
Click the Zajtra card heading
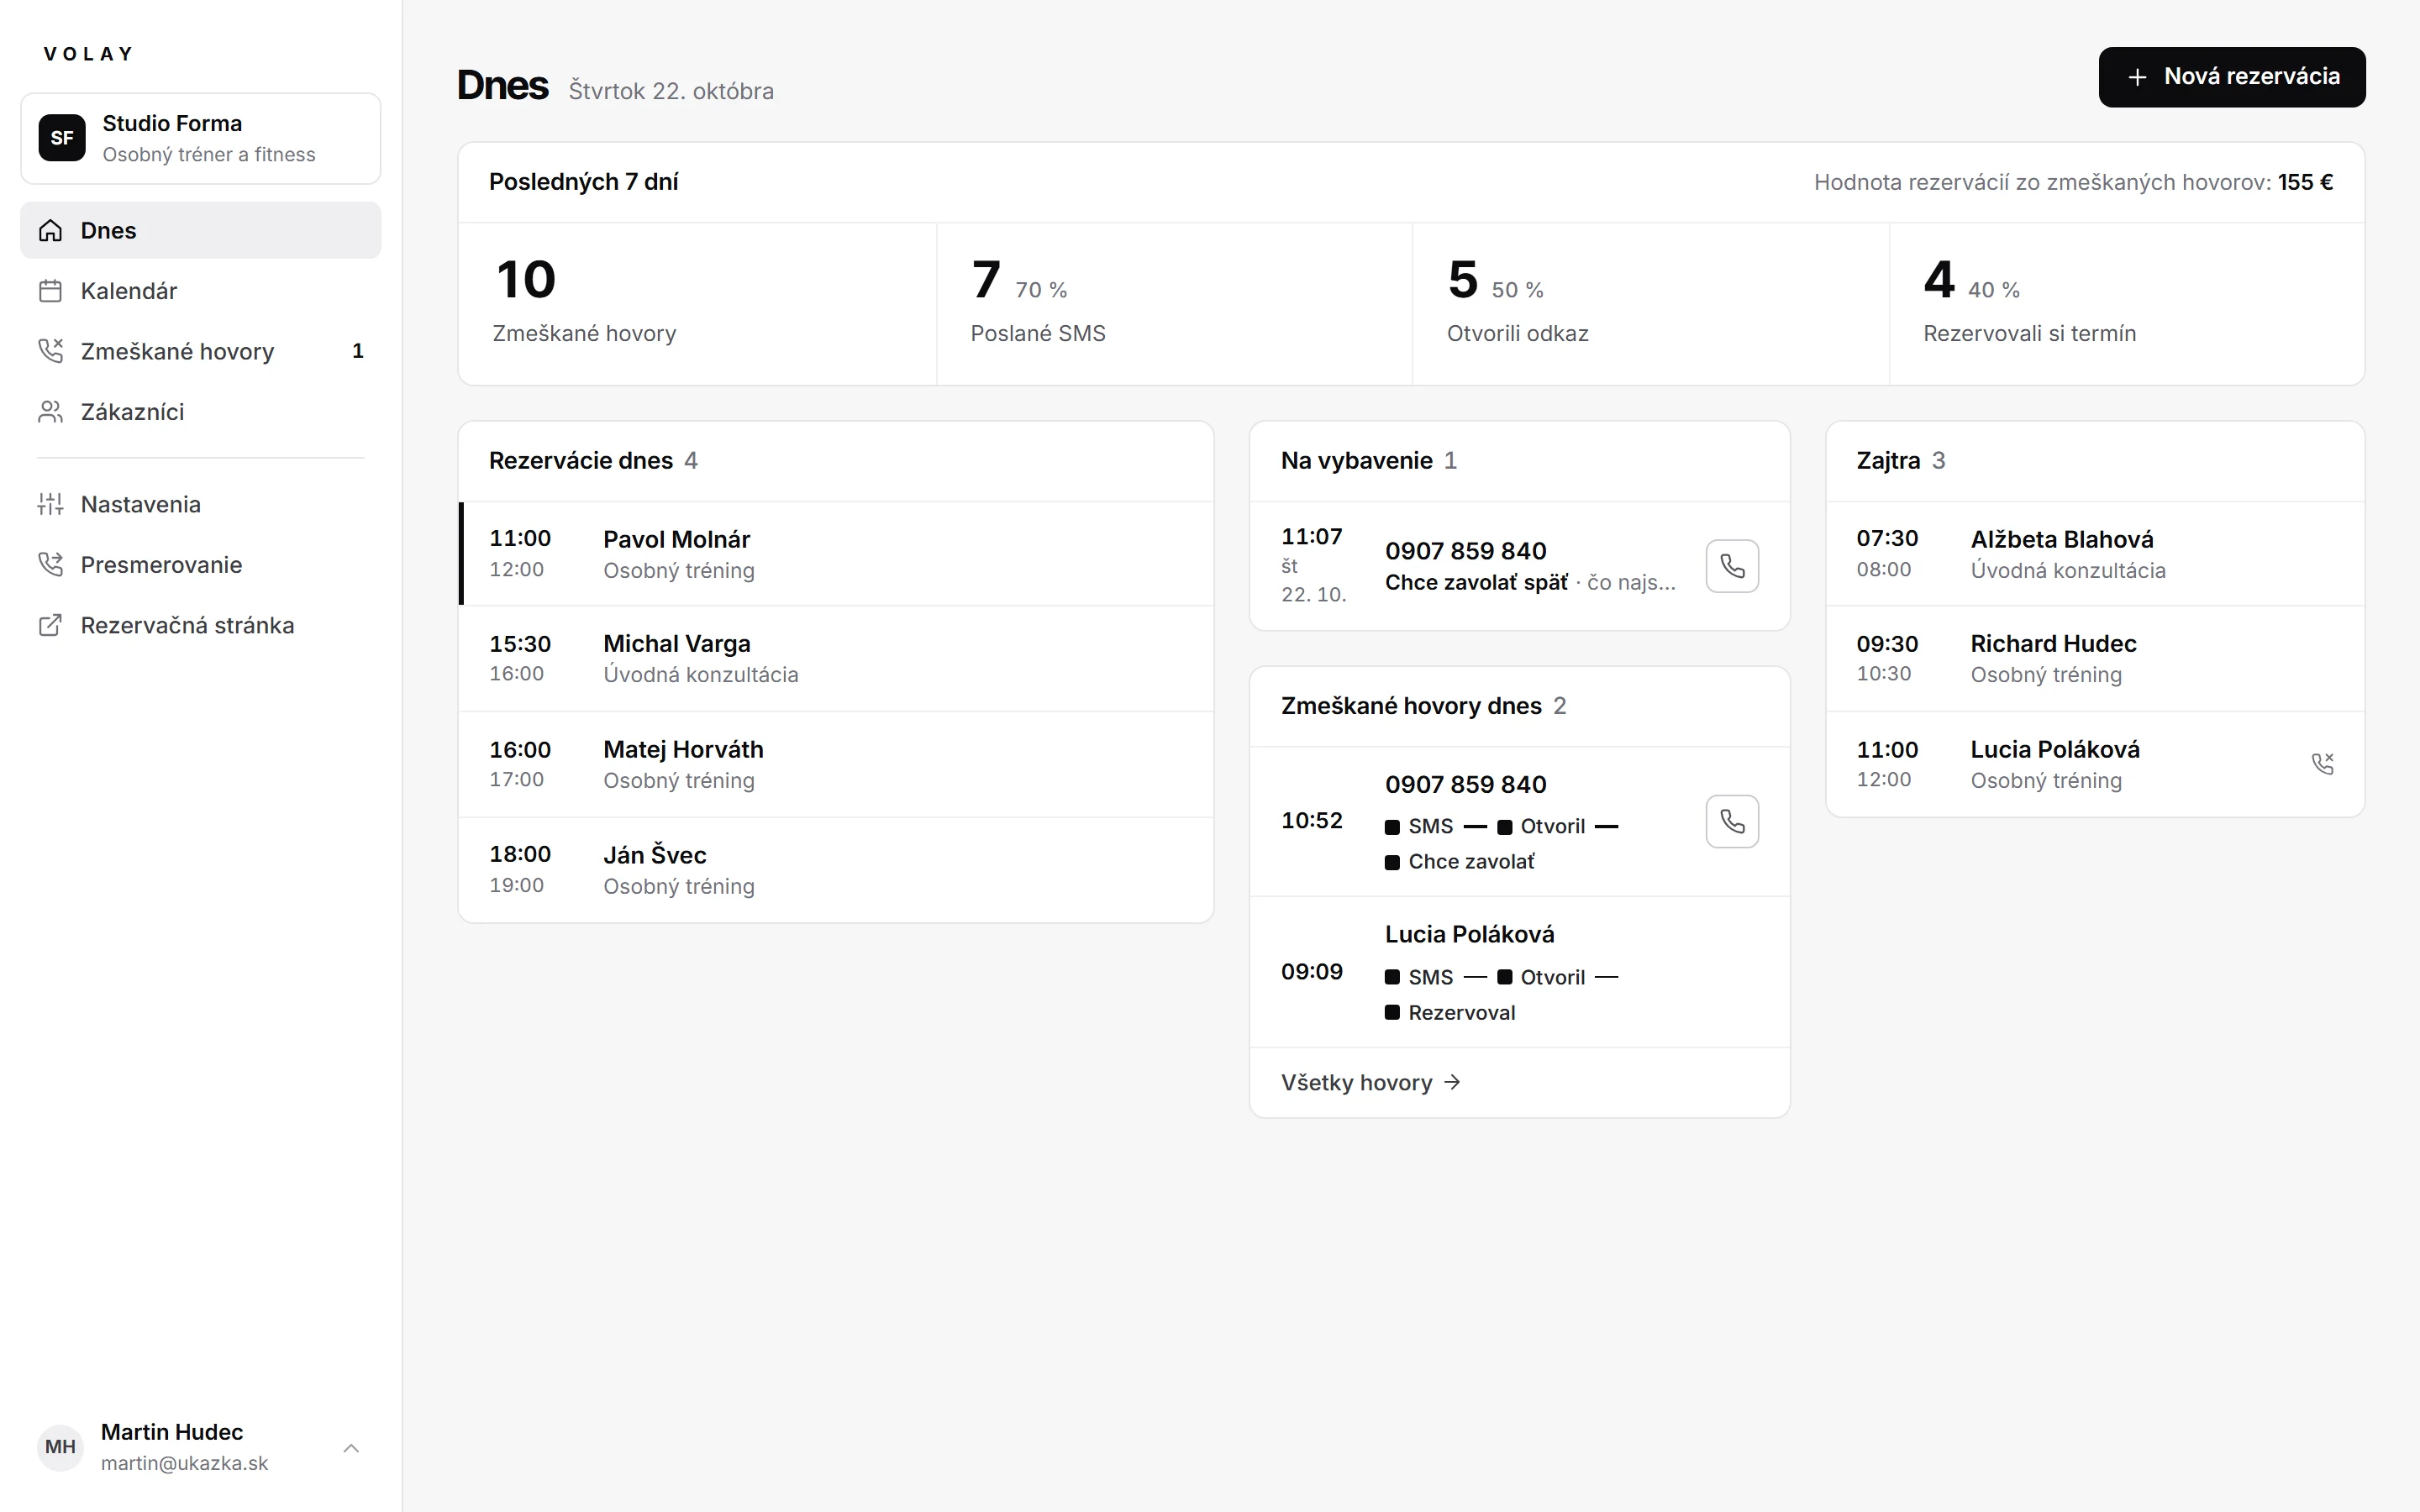[1888, 461]
